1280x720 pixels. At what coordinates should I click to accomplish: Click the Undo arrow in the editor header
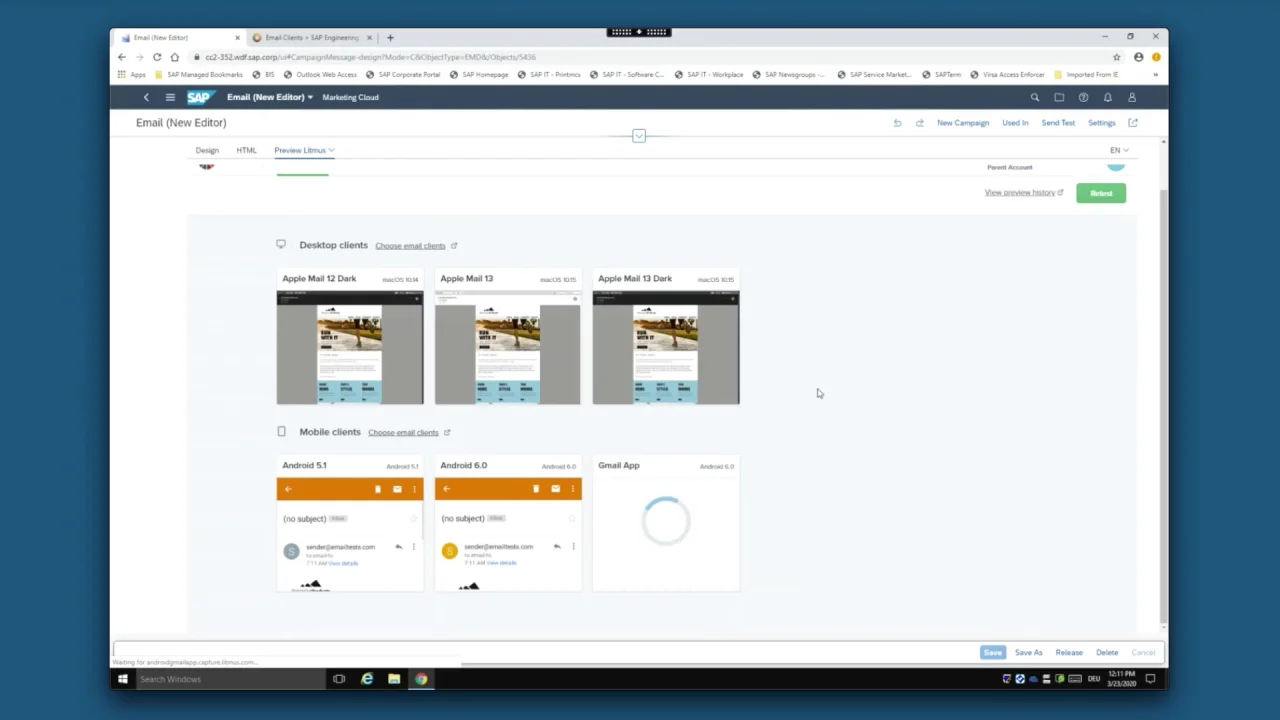[x=897, y=123]
